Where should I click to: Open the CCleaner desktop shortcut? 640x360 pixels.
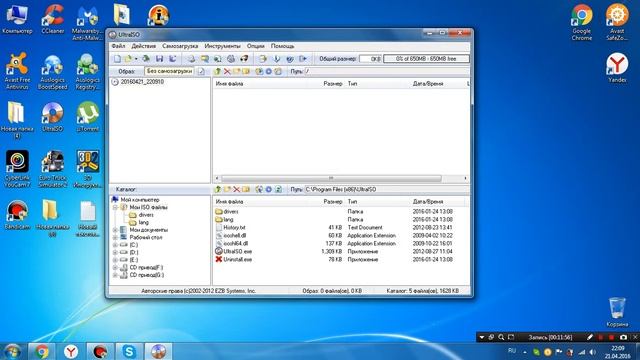pos(53,19)
